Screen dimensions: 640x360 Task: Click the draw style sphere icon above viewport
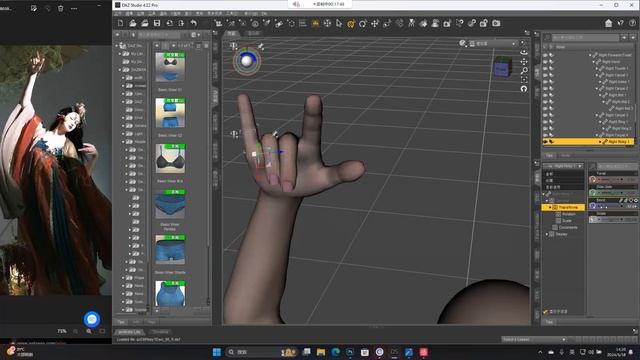(x=462, y=43)
